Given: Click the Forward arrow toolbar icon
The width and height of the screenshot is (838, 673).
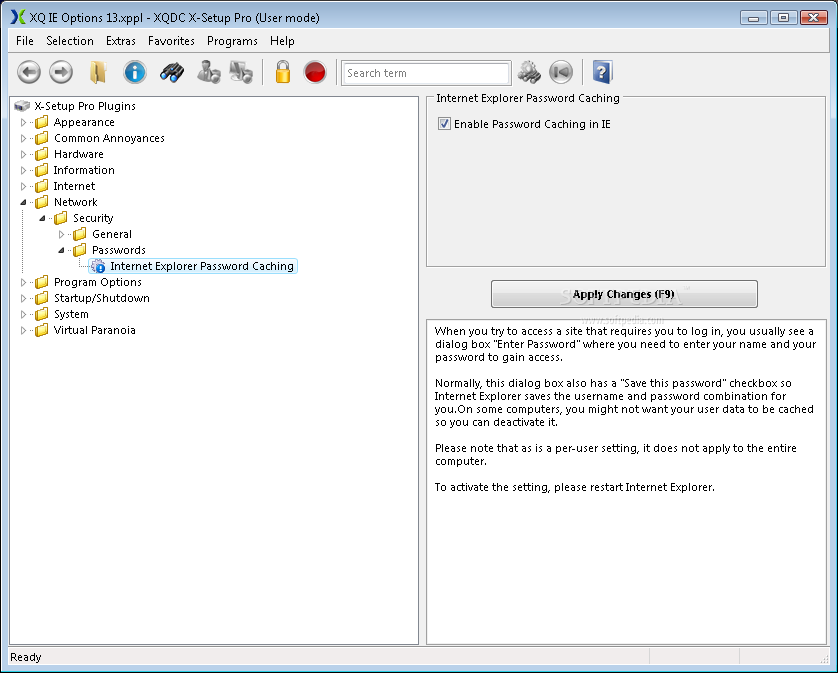Looking at the screenshot, I should [61, 72].
